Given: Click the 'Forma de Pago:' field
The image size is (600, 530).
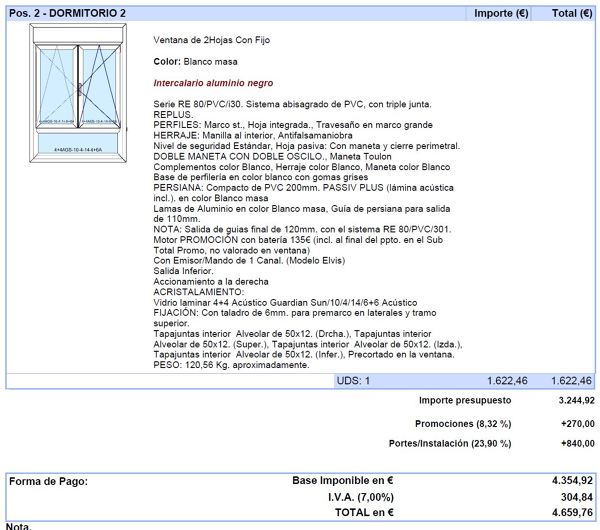Looking at the screenshot, I should [48, 481].
